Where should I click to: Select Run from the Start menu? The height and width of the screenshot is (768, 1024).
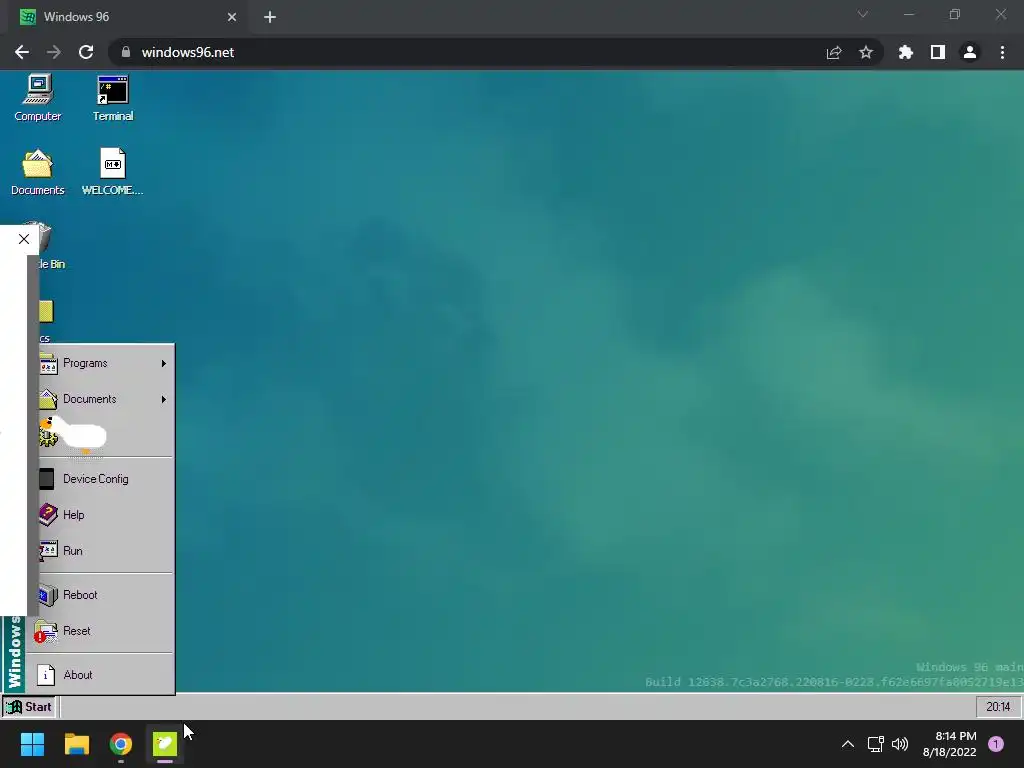pyautogui.click(x=106, y=551)
